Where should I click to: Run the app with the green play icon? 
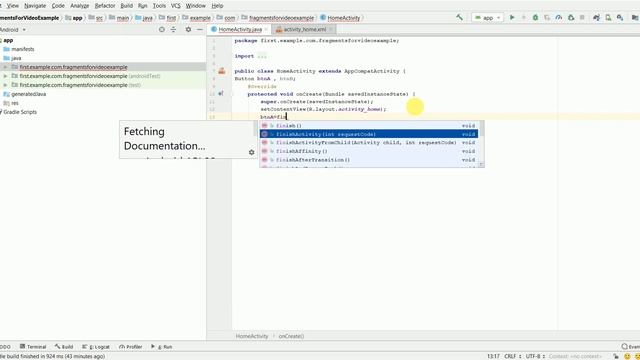click(x=512, y=18)
